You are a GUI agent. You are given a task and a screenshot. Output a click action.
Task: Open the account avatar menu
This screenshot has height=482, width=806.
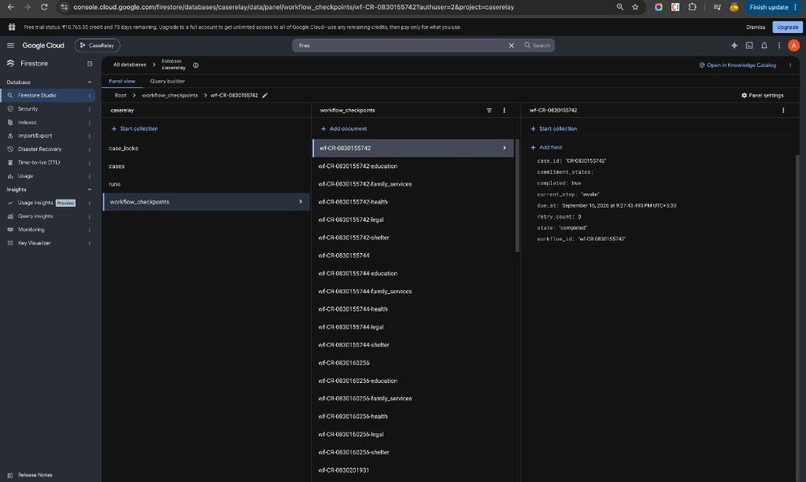click(793, 45)
